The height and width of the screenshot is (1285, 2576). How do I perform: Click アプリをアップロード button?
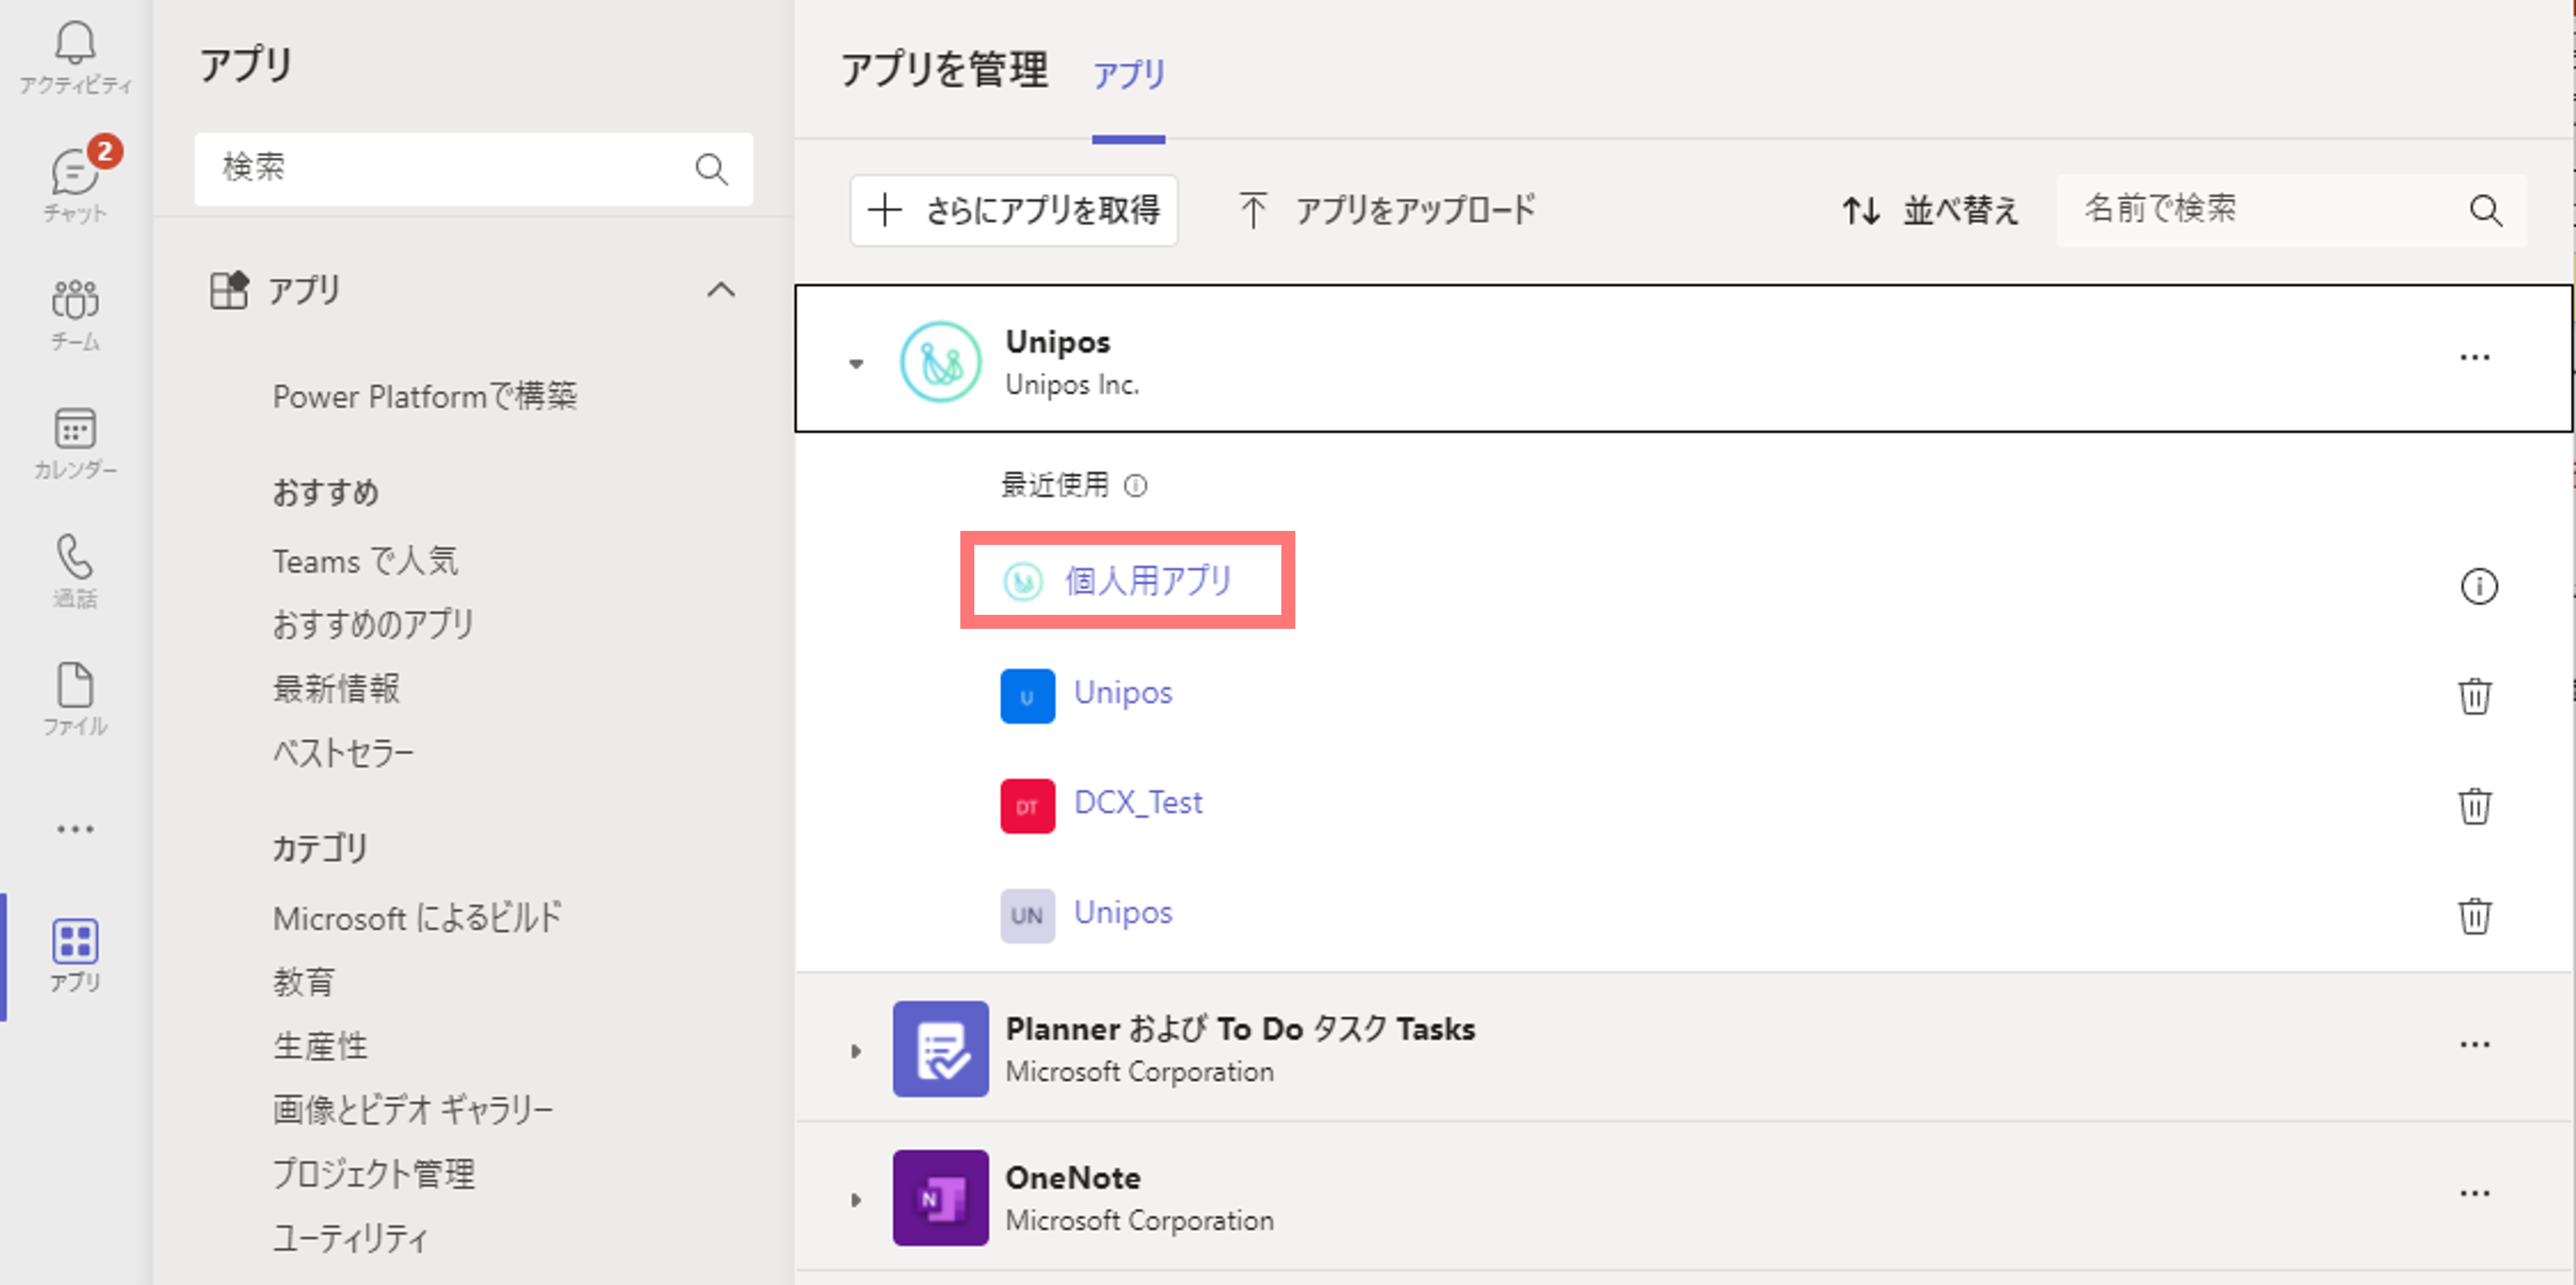[1387, 210]
